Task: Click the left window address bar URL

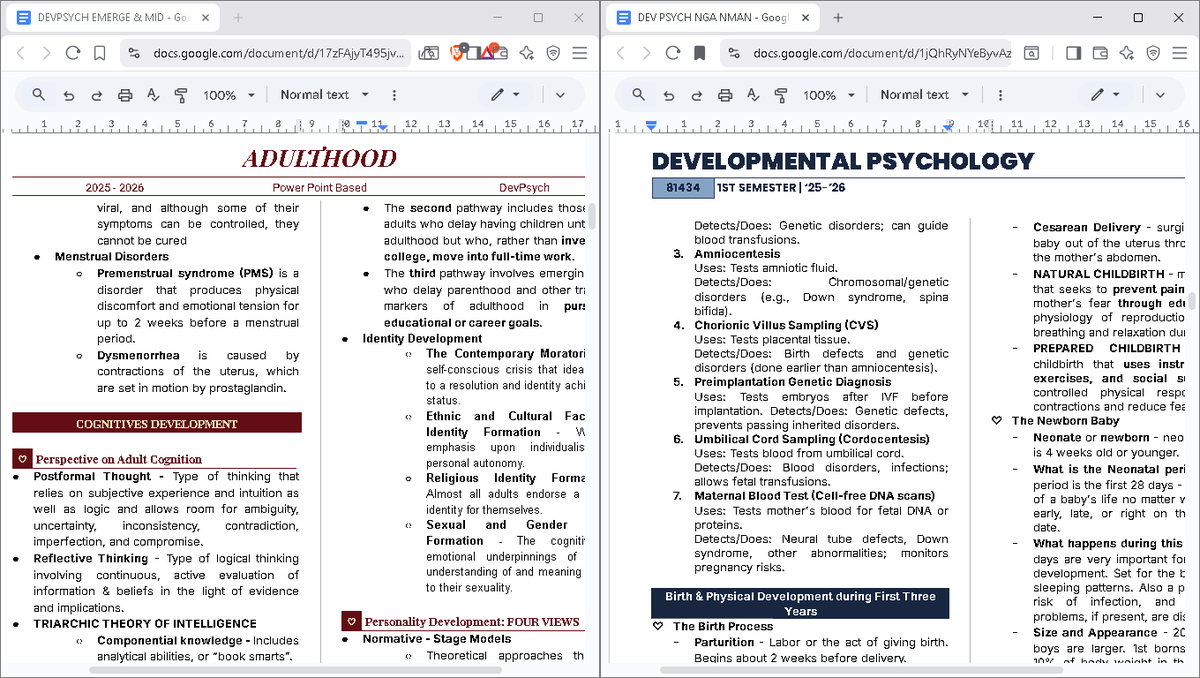Action: tap(279, 53)
